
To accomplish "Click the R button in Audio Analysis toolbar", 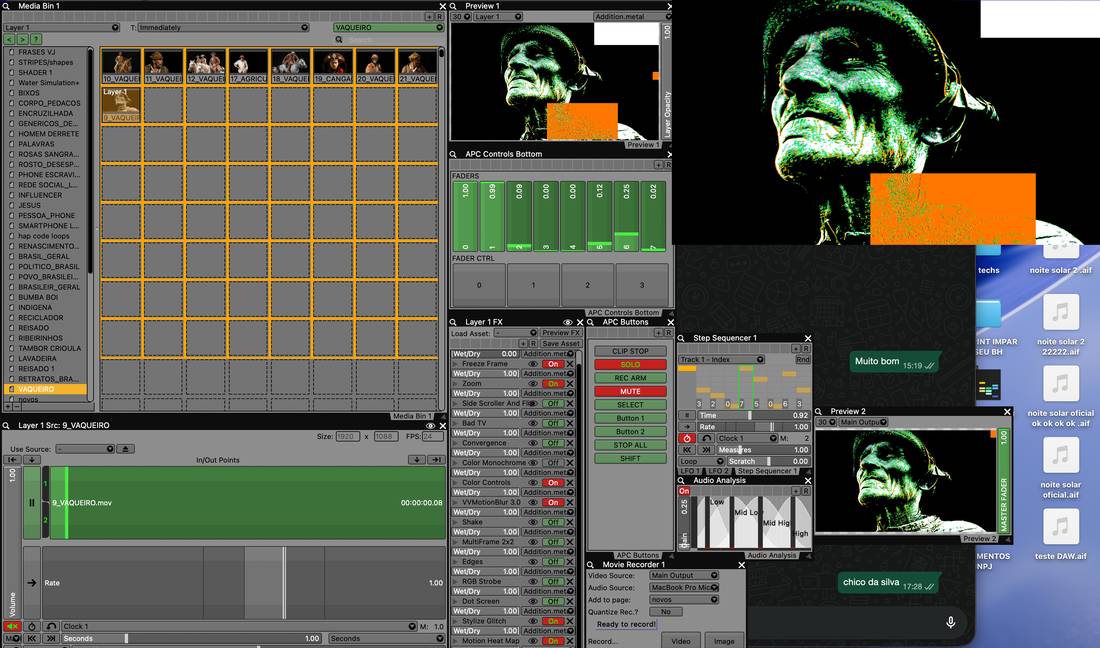I will point(806,491).
